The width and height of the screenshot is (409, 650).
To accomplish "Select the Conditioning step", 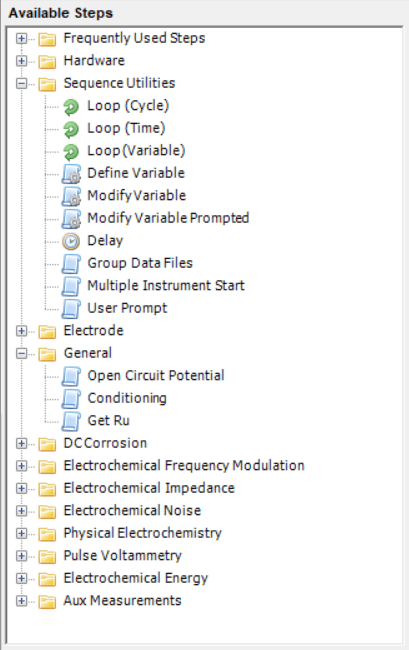I will tap(127, 398).
